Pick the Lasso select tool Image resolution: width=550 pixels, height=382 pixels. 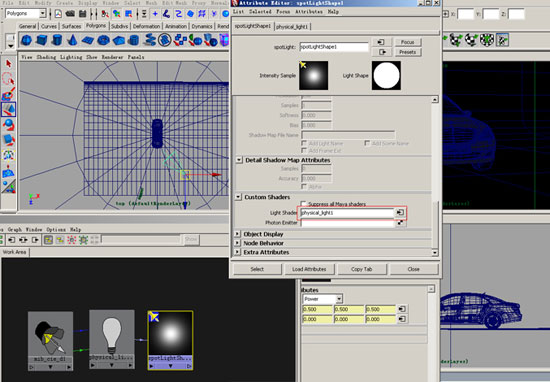coord(8,79)
